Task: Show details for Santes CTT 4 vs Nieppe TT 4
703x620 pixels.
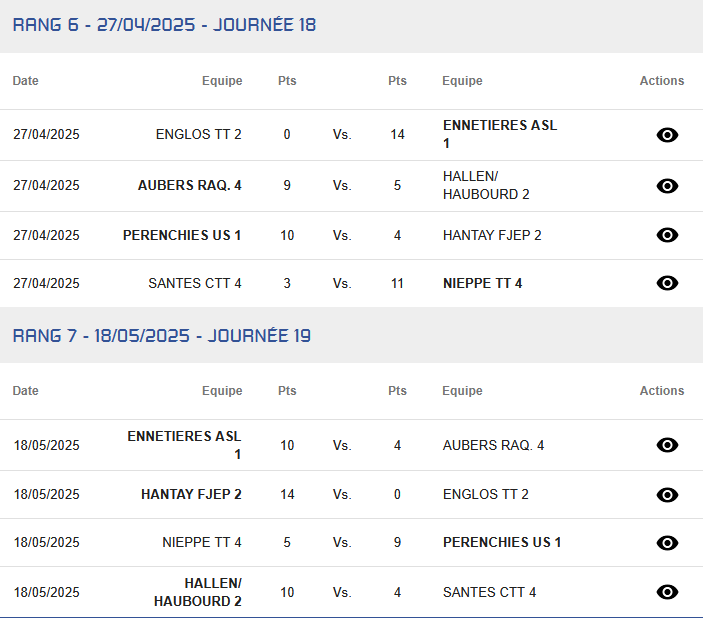Action: point(667,283)
